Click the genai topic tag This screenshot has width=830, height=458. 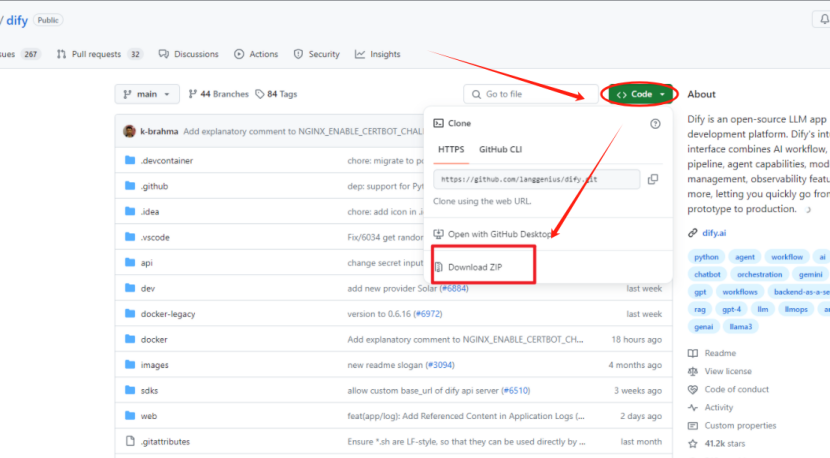click(703, 327)
